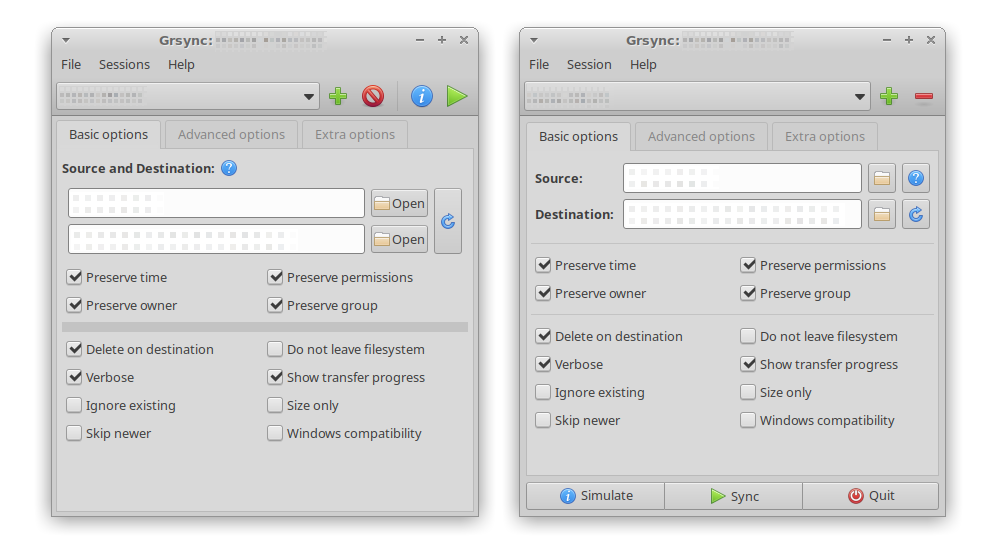
Task: Click the Source path field in the right window
Action: click(x=742, y=178)
